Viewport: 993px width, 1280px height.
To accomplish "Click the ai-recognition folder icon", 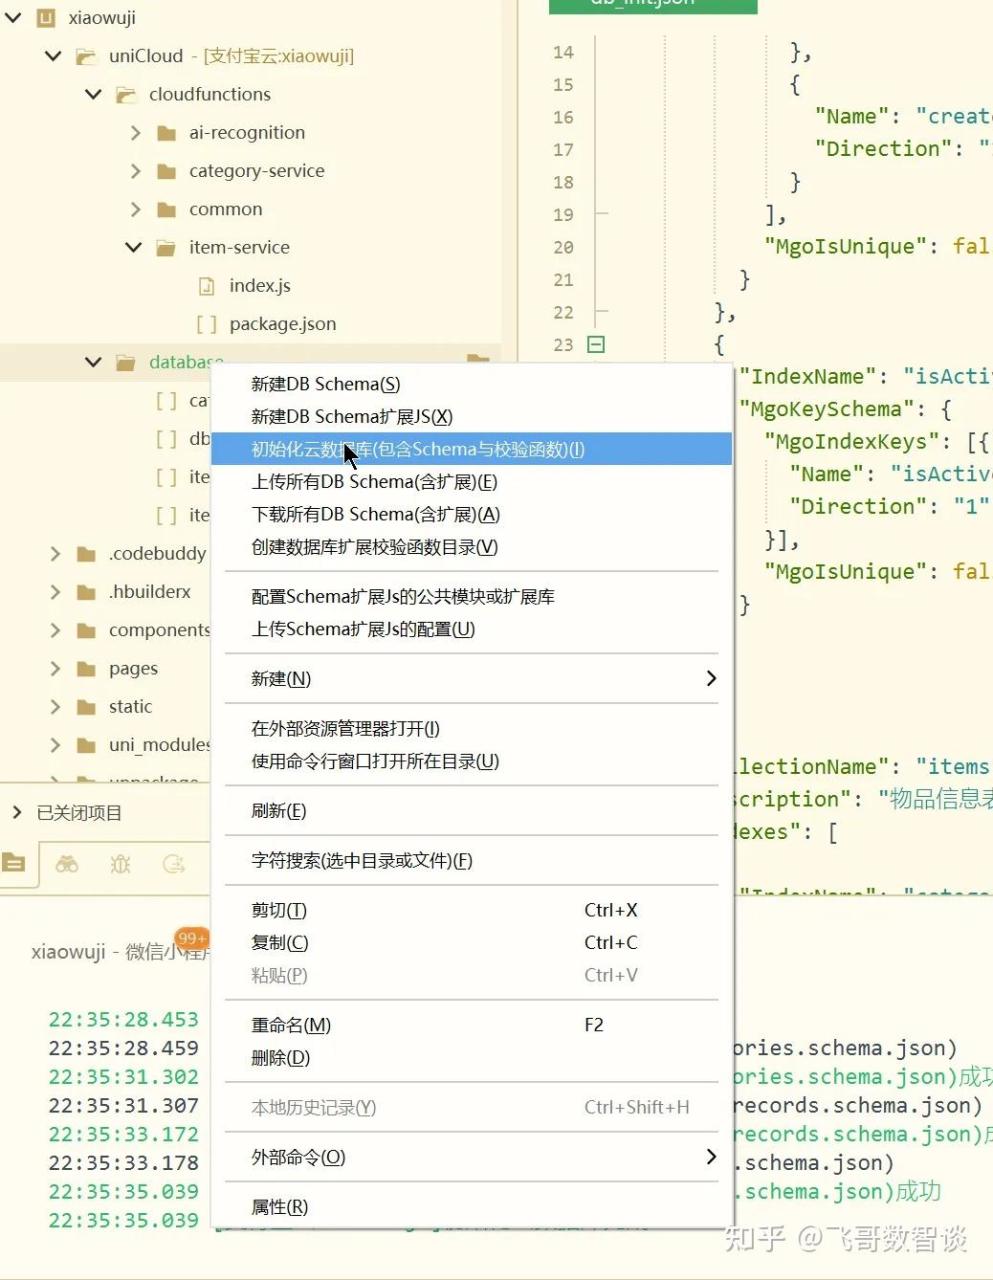I will 167,133.
